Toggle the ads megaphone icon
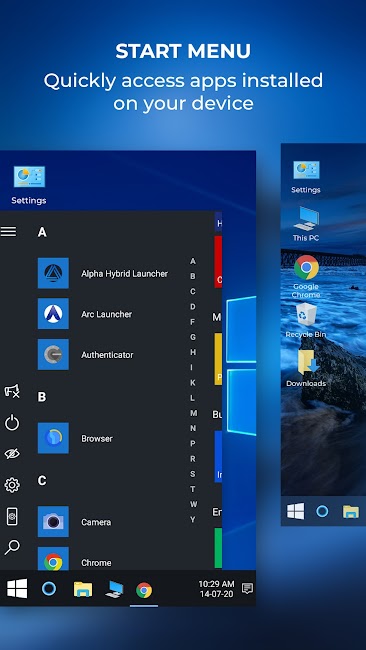 [12, 391]
